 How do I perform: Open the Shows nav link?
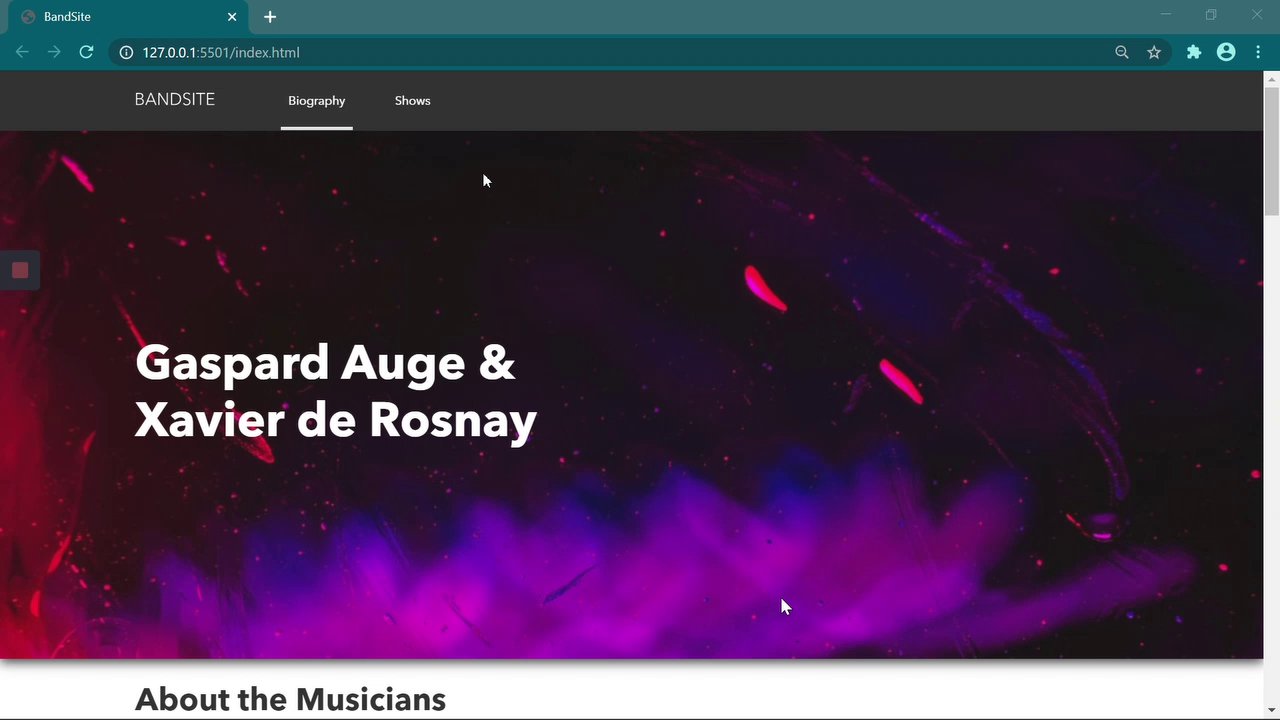(x=412, y=100)
